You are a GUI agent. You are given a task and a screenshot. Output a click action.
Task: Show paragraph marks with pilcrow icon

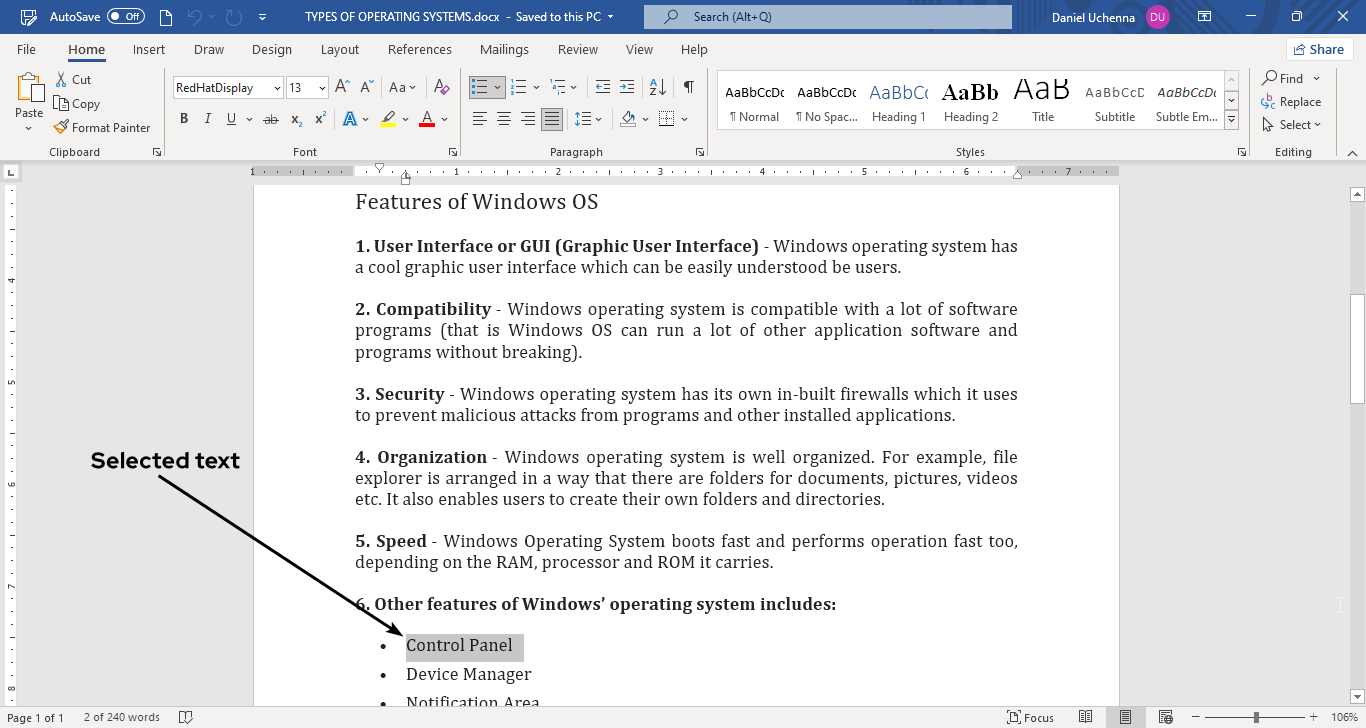point(689,88)
